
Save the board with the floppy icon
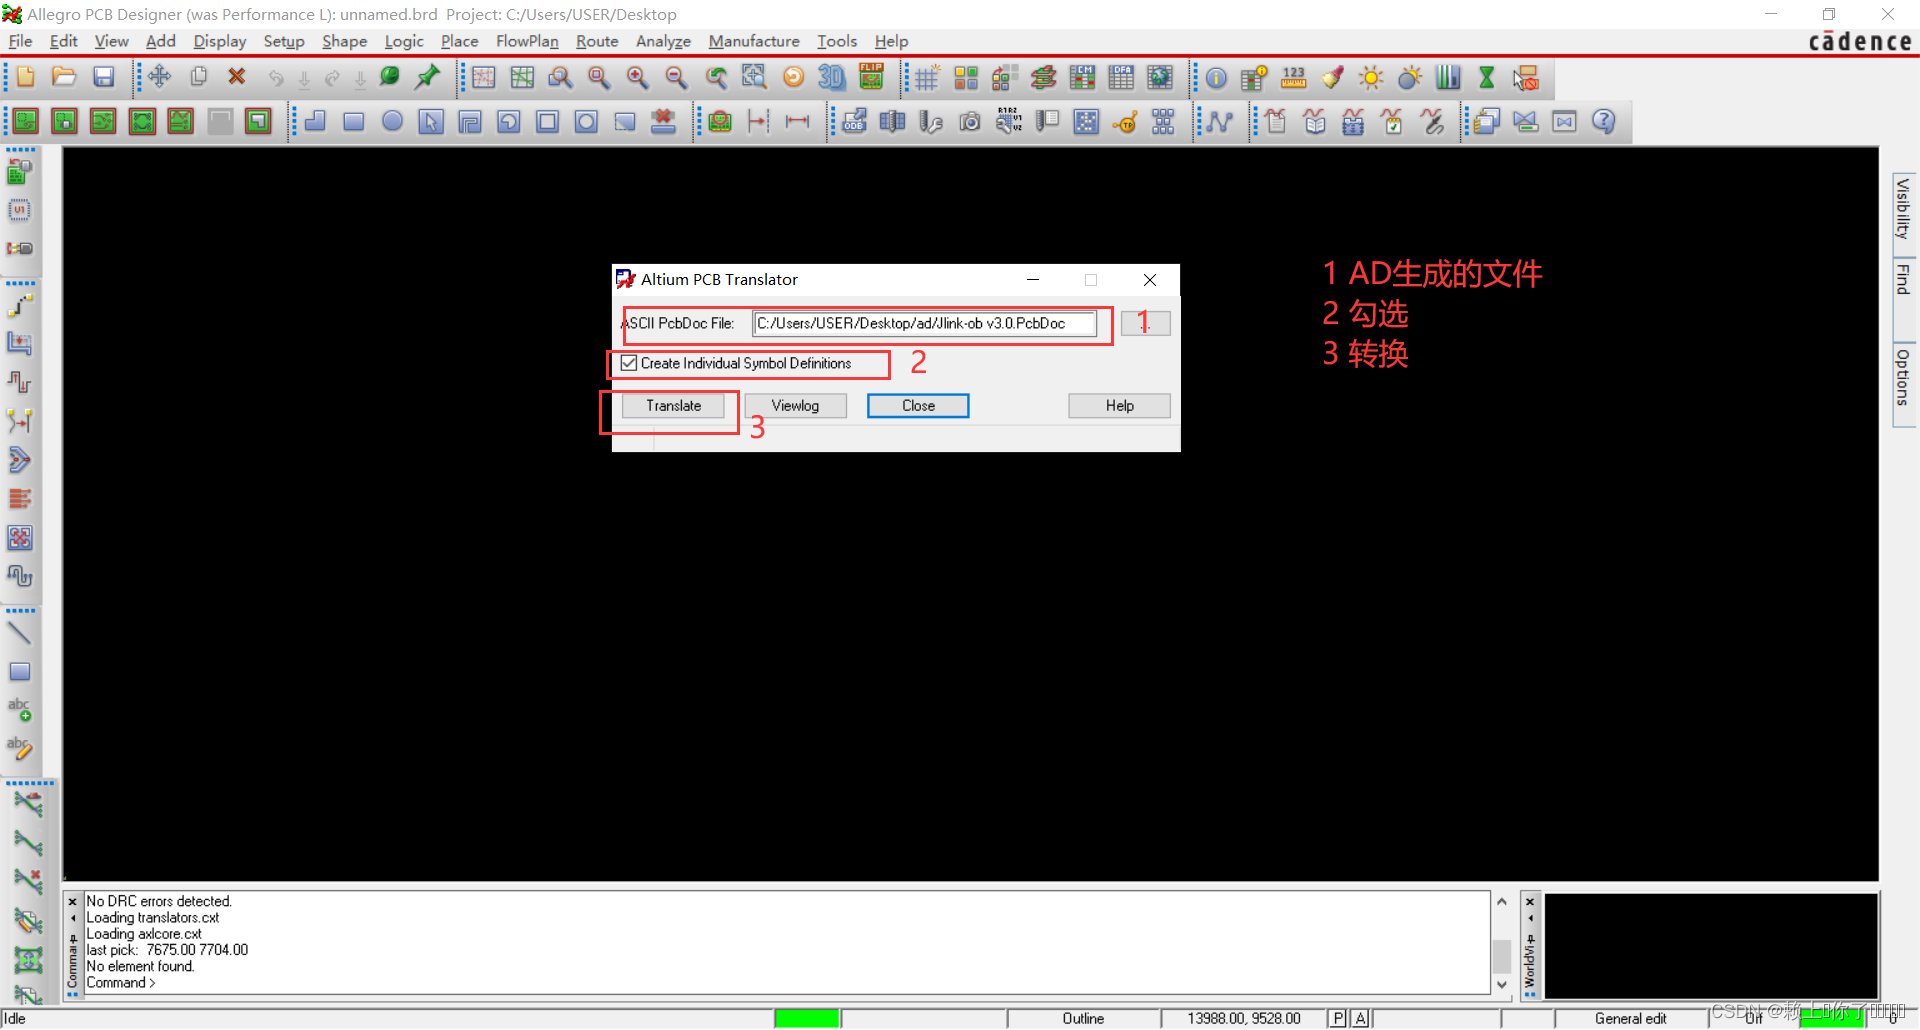click(103, 77)
